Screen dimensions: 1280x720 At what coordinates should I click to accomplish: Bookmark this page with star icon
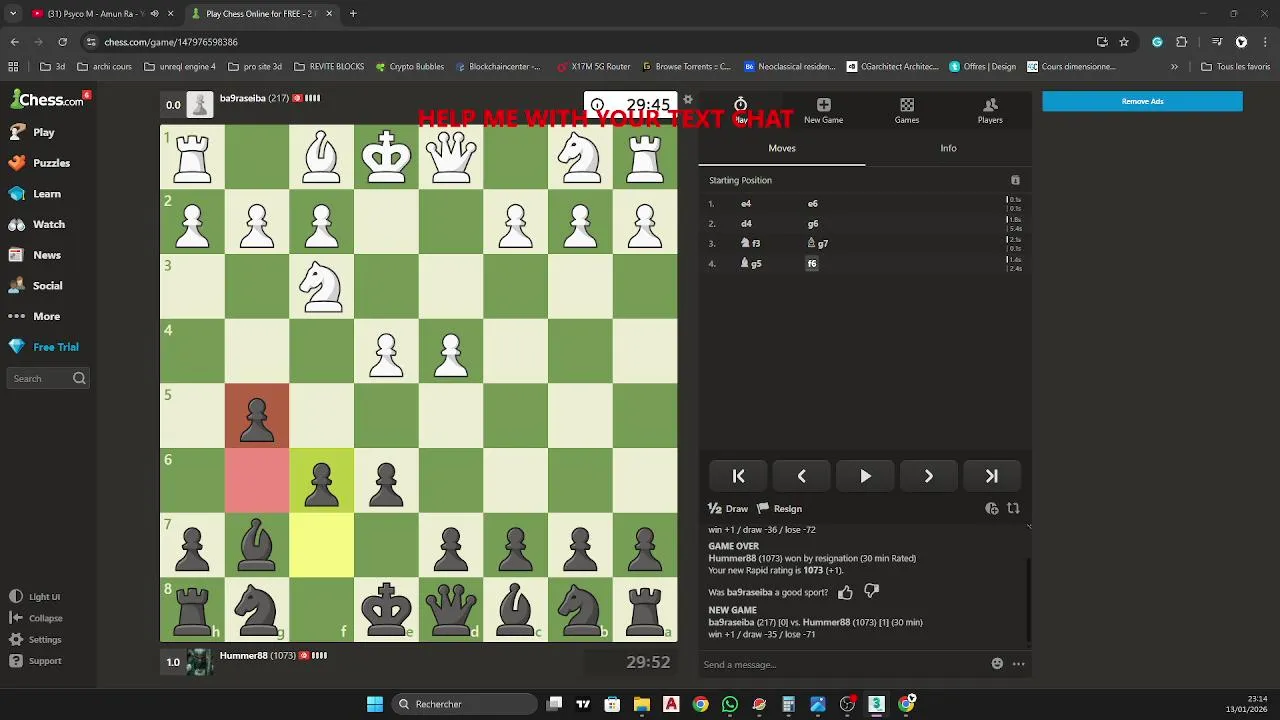pyautogui.click(x=1124, y=42)
